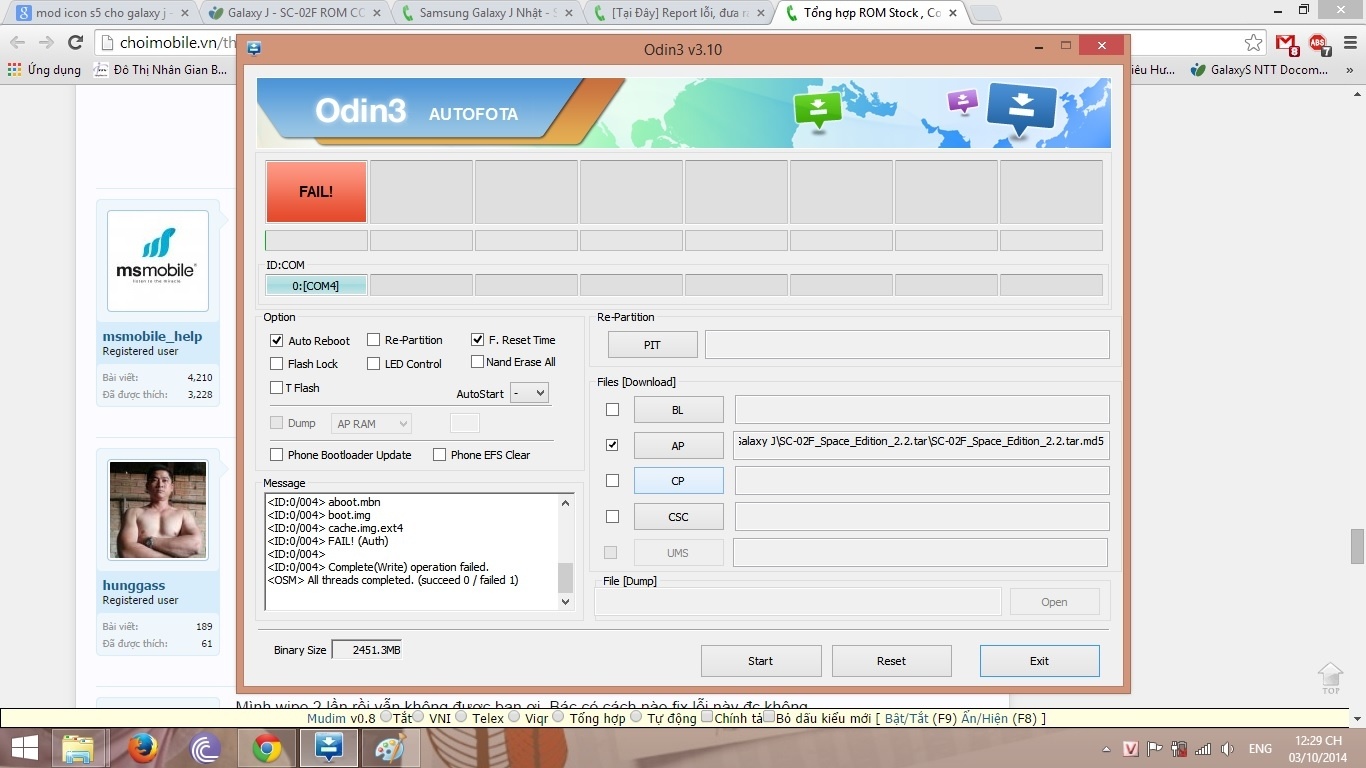Click the AP file button
Screen dimensions: 1366x768
678,445
